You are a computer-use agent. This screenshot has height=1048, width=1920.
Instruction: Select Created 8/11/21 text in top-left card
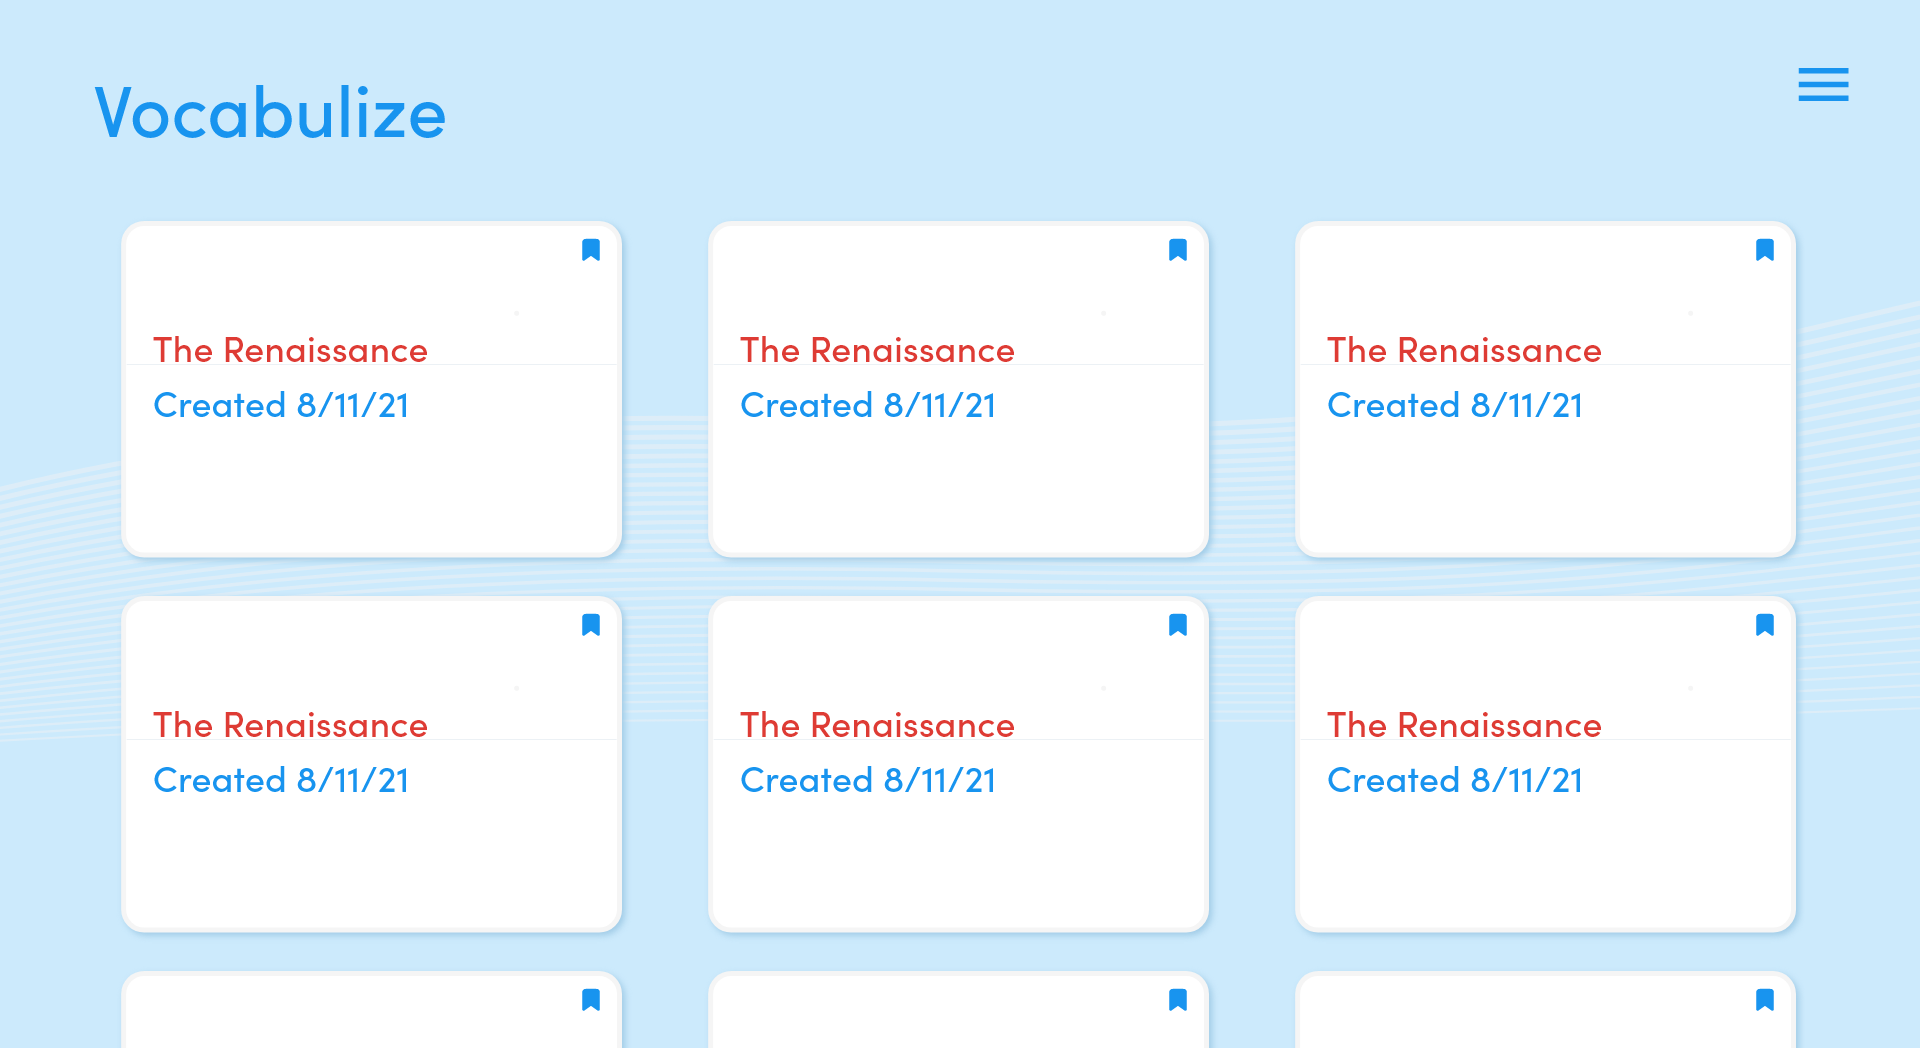tap(281, 405)
